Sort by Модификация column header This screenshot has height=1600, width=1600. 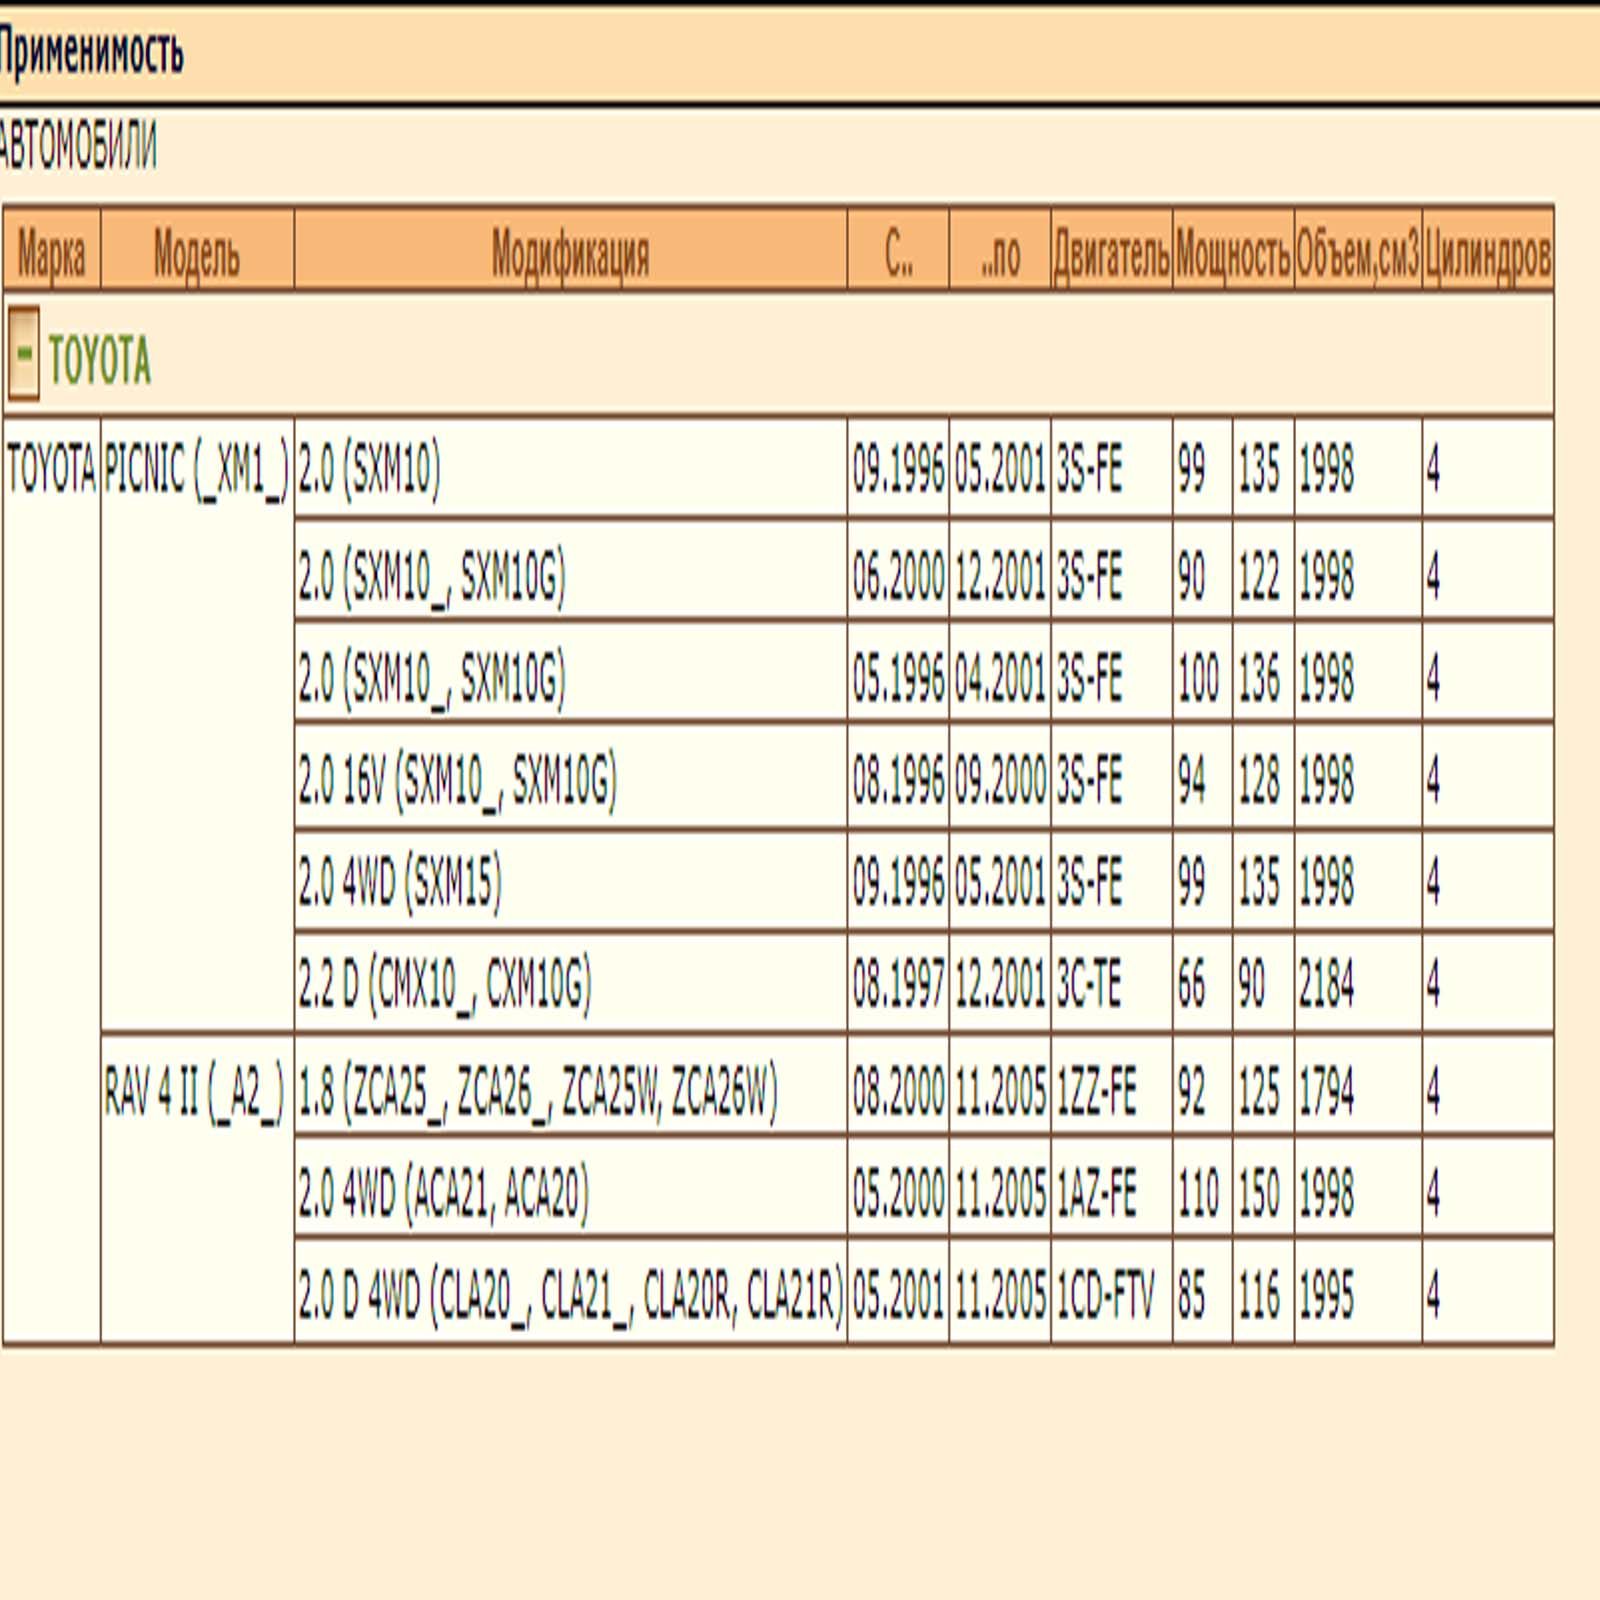pyautogui.click(x=571, y=250)
